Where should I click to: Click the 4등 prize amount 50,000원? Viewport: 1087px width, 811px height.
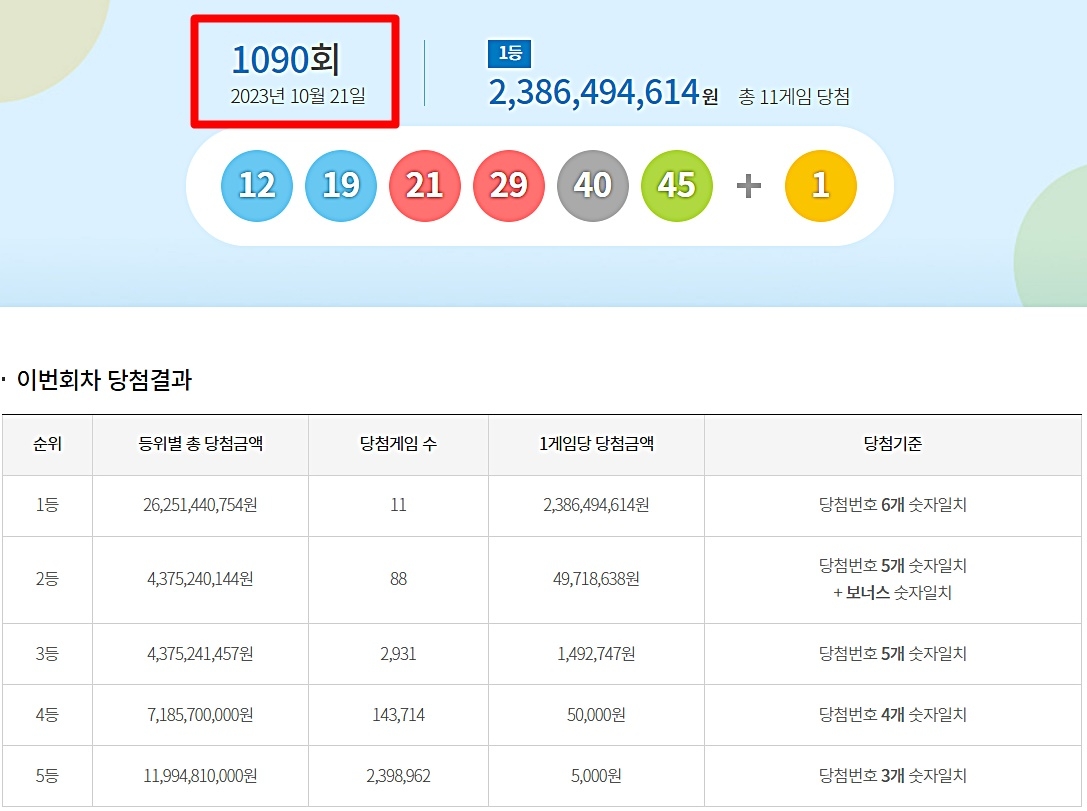click(596, 715)
